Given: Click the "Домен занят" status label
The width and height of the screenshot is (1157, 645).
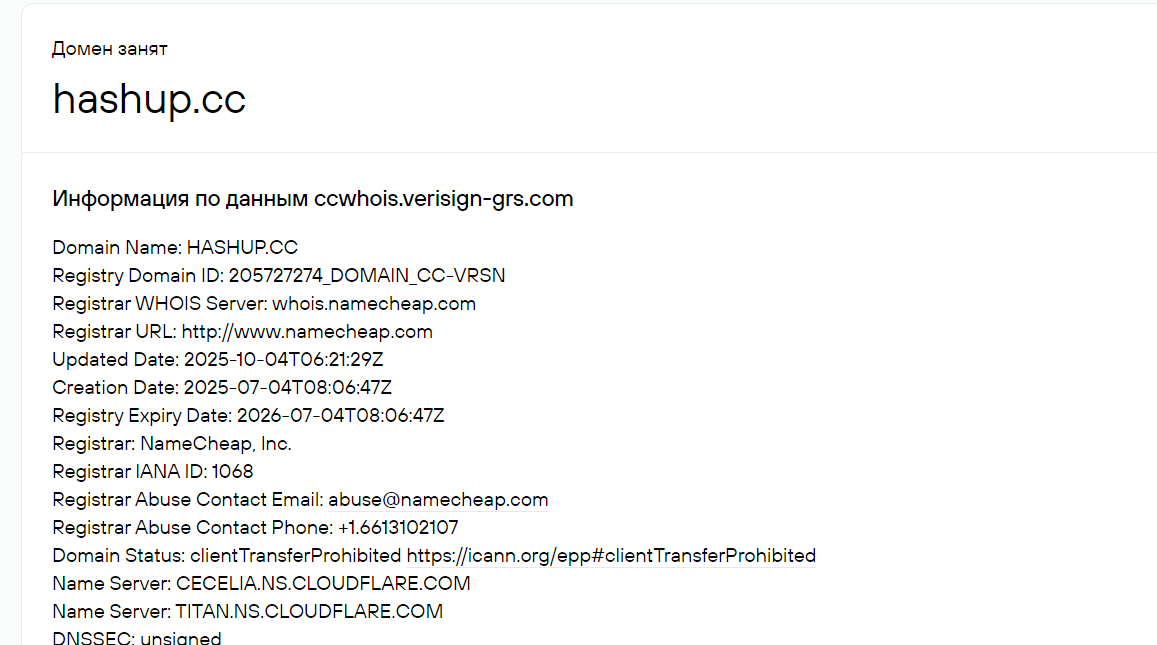Looking at the screenshot, I should click(x=110, y=49).
